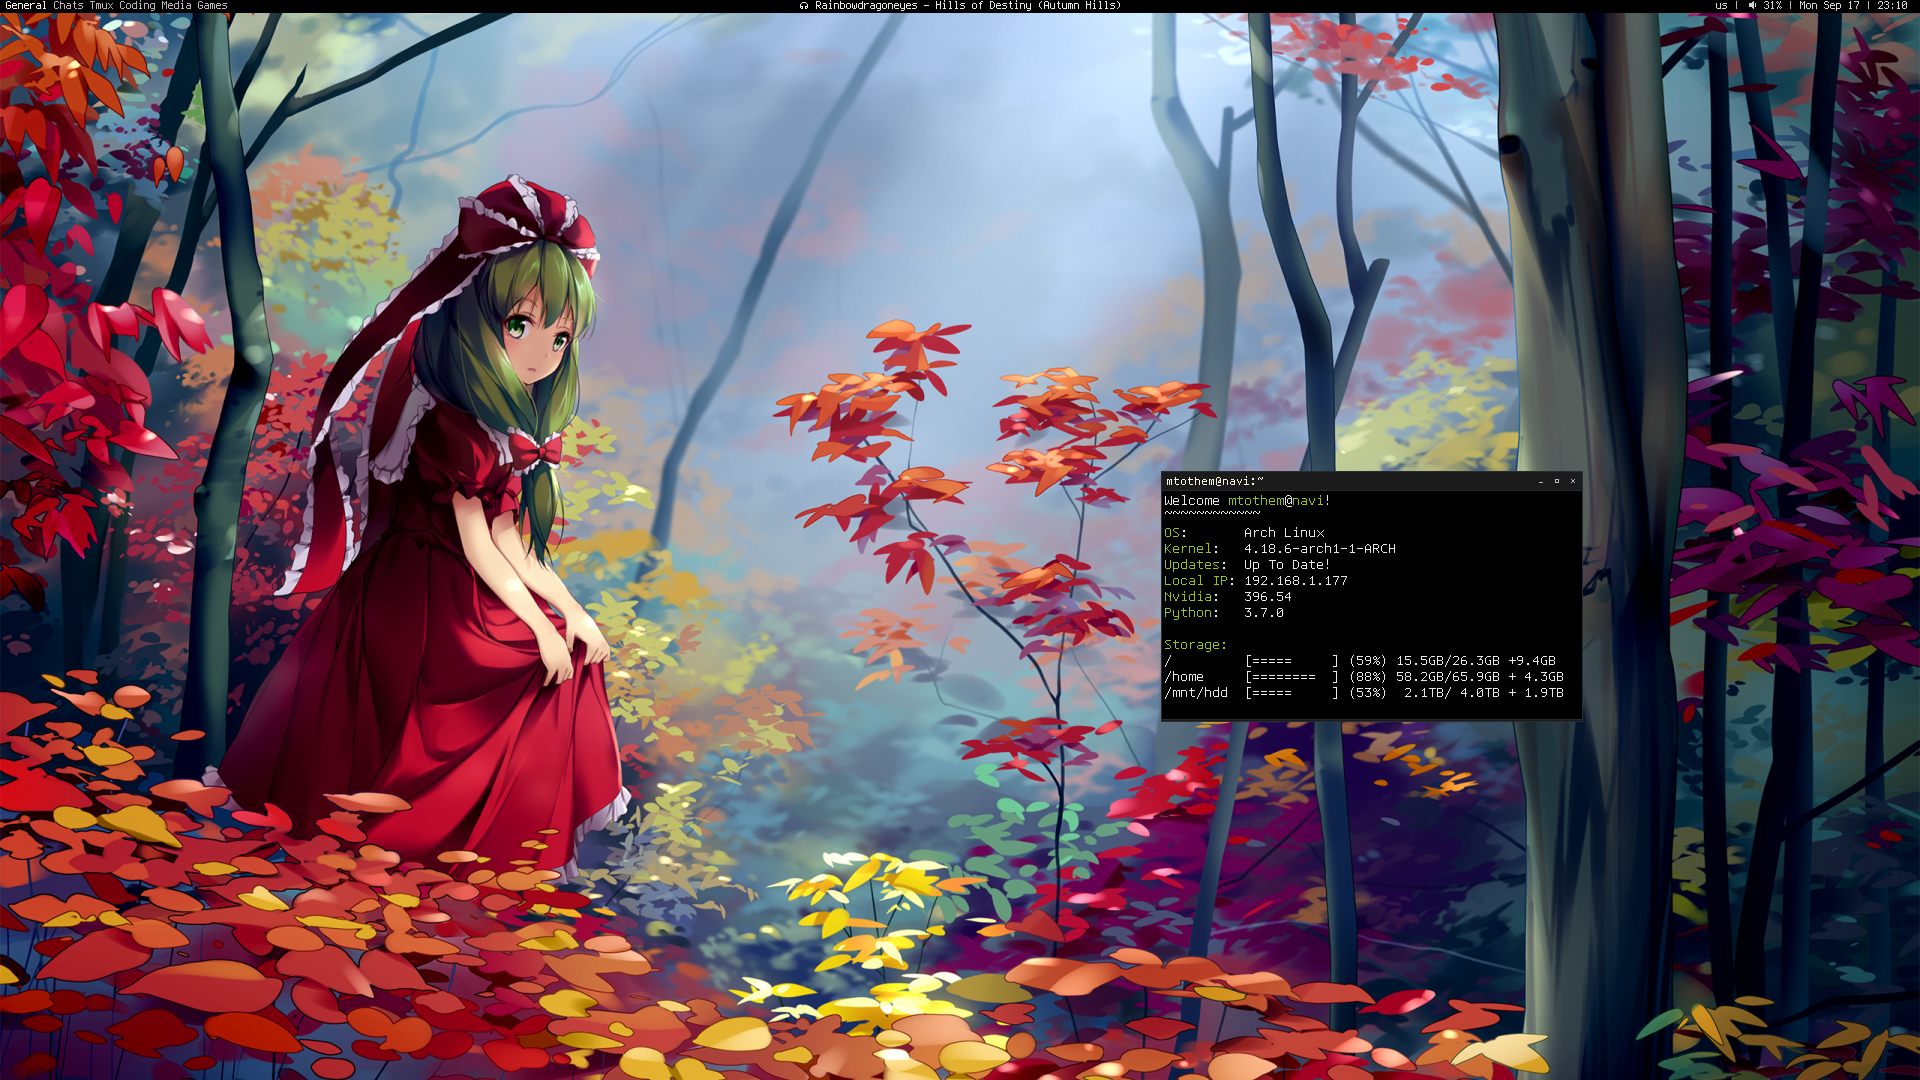The width and height of the screenshot is (1920, 1080).
Task: Close the mtothem@navi terminal window
Action: (x=1573, y=481)
